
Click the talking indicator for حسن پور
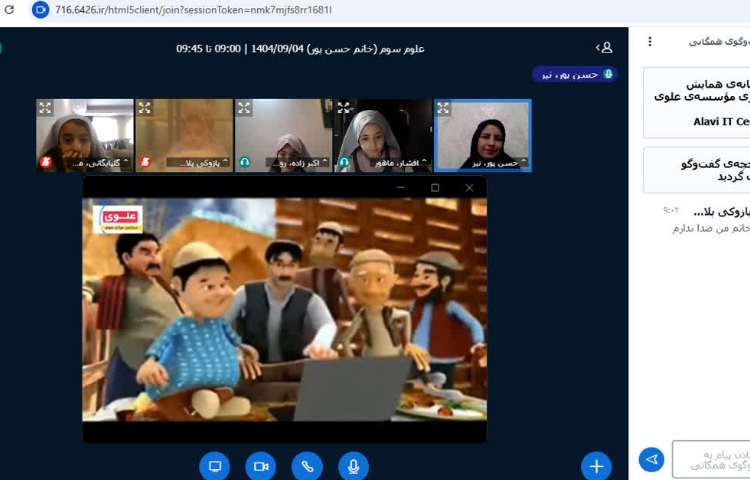coord(574,74)
